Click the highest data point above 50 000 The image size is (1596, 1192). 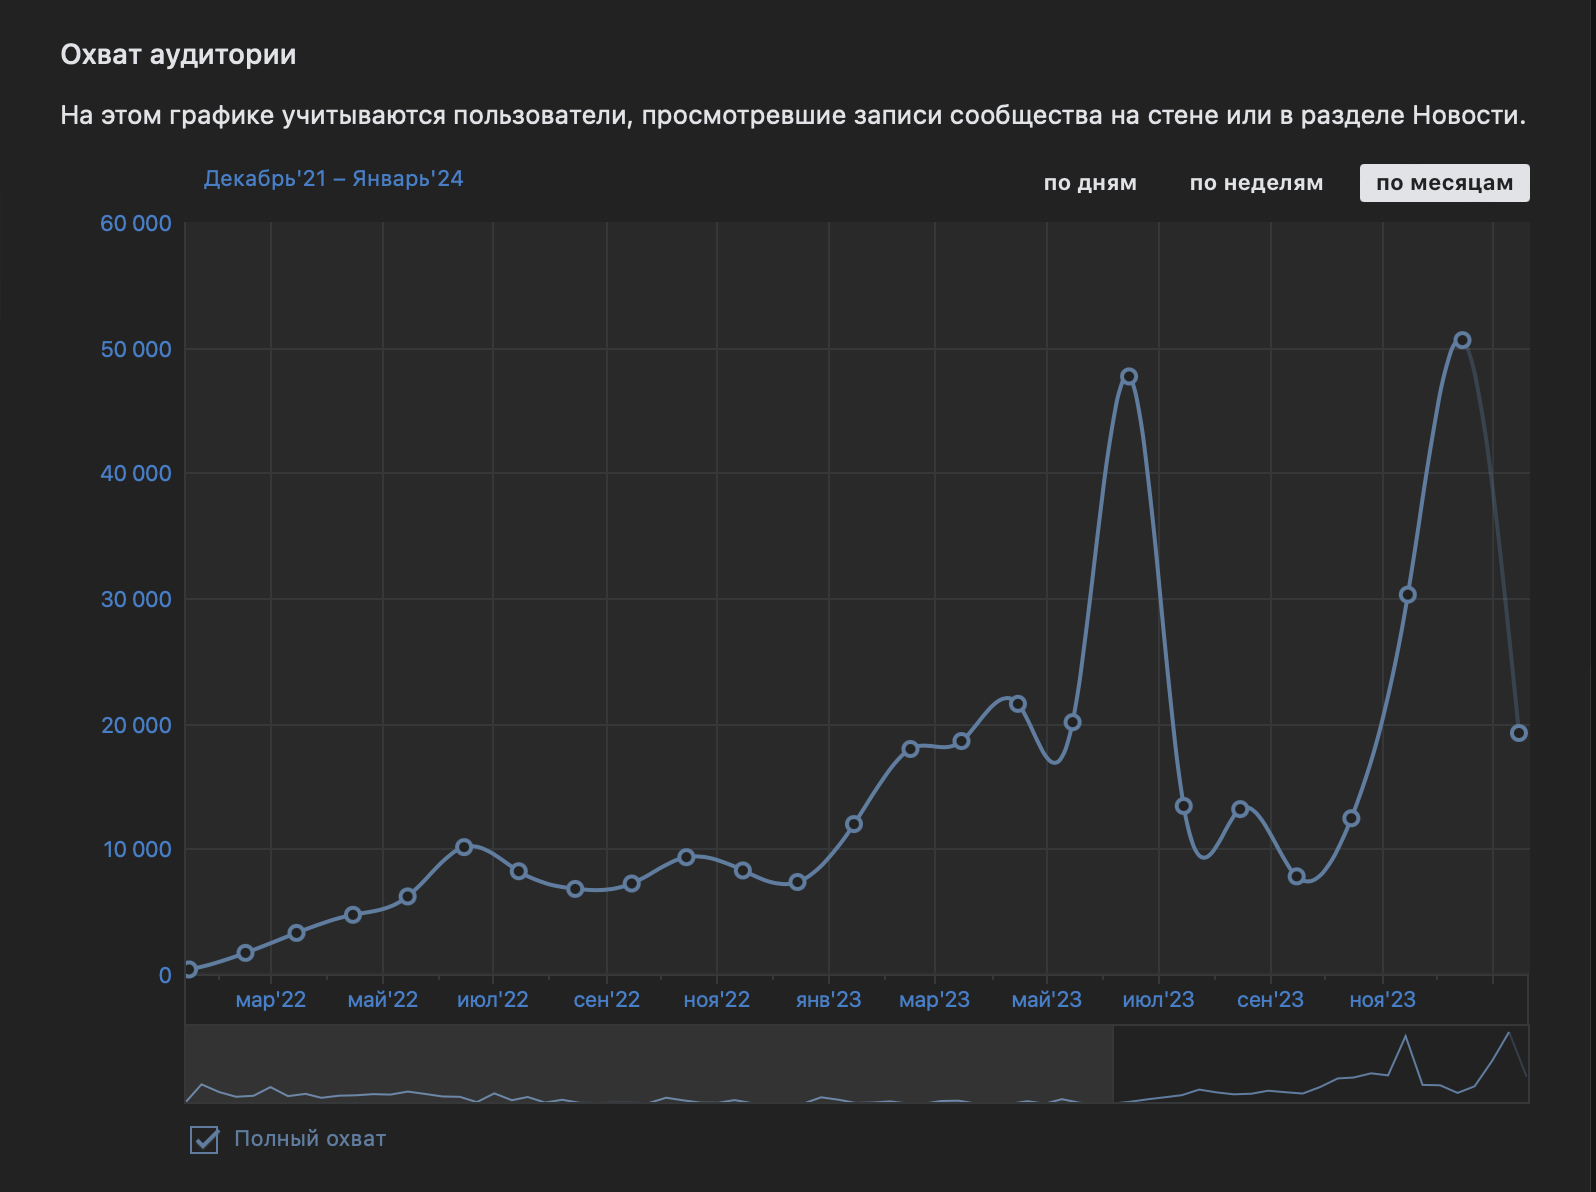click(1462, 340)
